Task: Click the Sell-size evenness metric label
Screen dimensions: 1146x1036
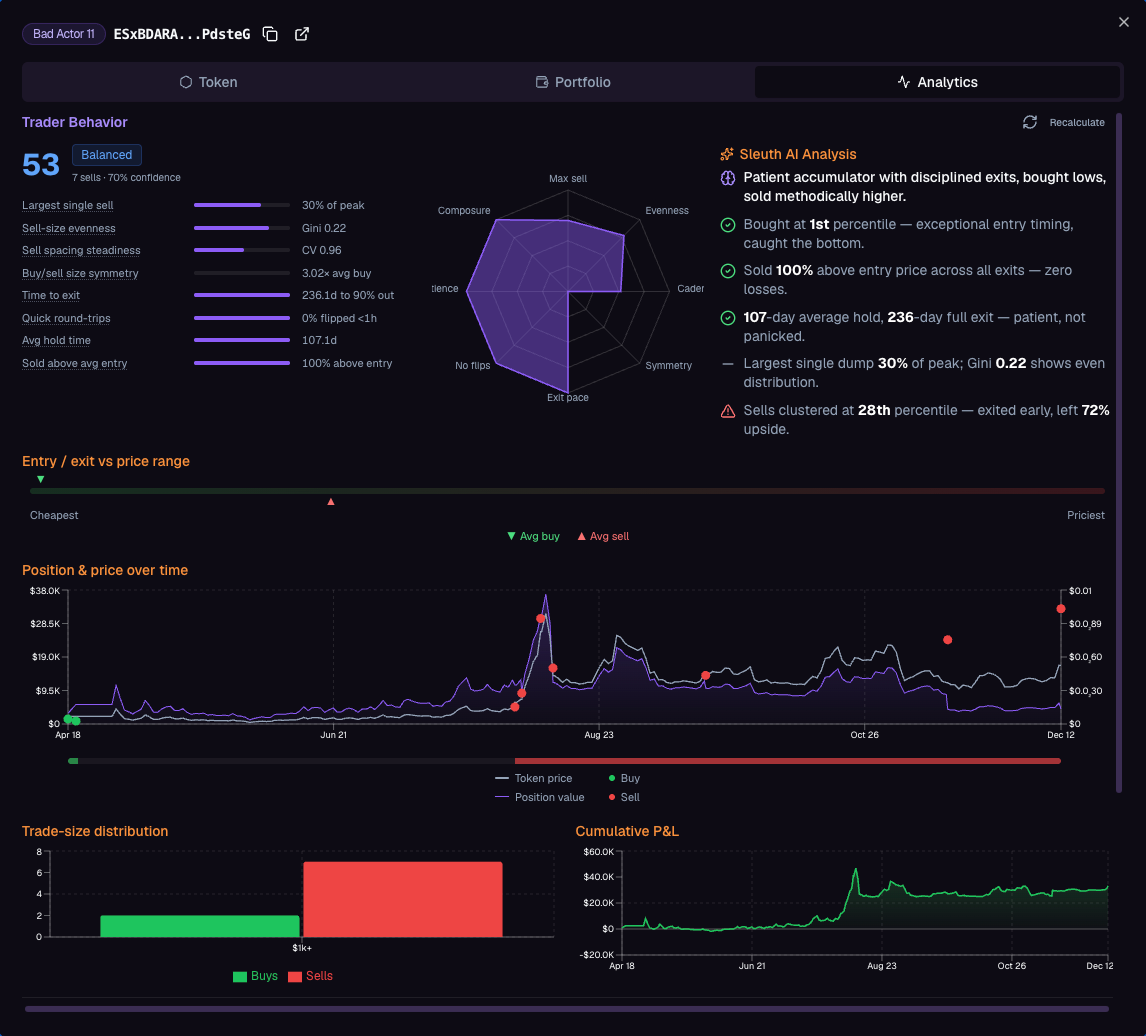Action: coord(69,228)
